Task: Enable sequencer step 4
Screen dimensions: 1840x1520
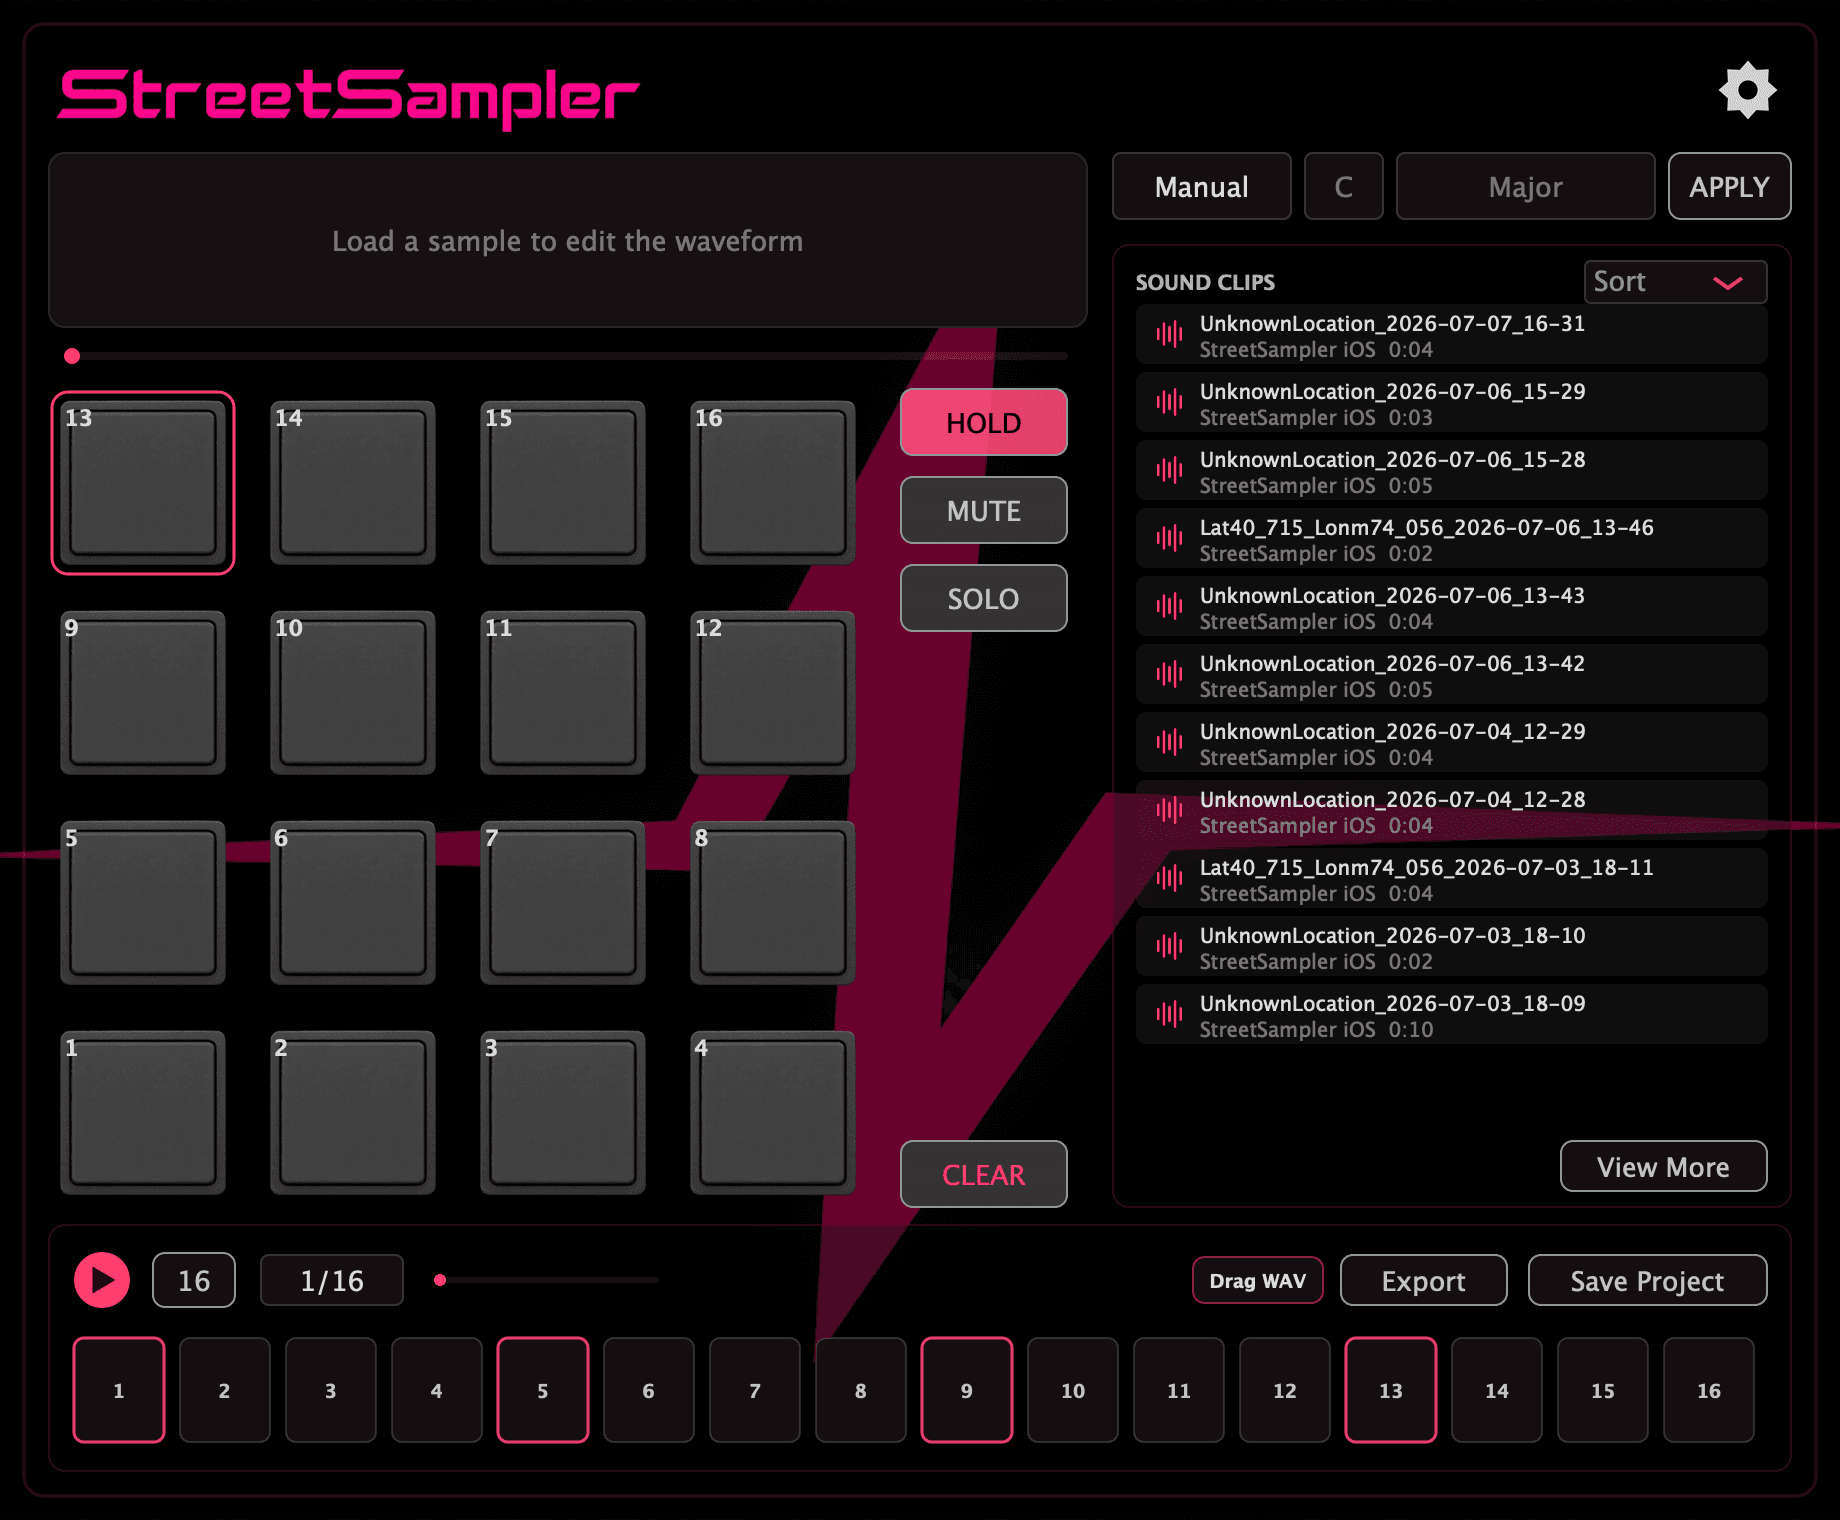Action: [x=437, y=1390]
